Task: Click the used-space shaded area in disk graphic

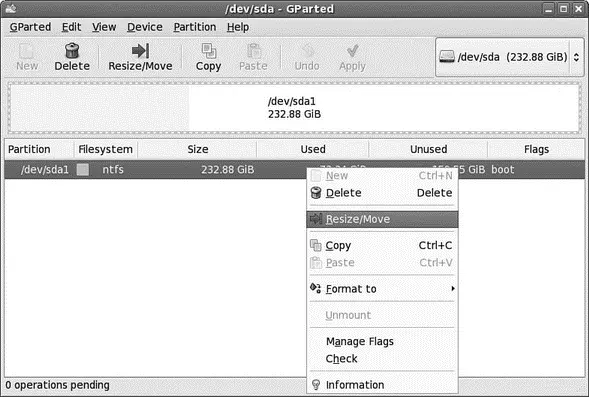Action: pos(100,108)
